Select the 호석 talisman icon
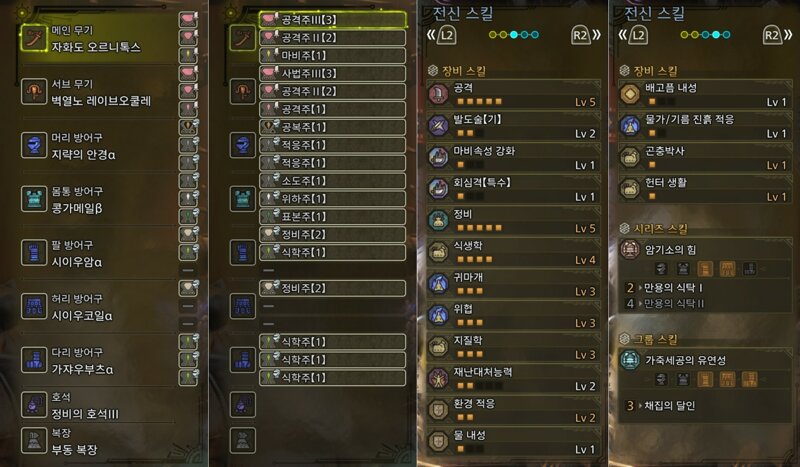800x467 pixels. 34,405
